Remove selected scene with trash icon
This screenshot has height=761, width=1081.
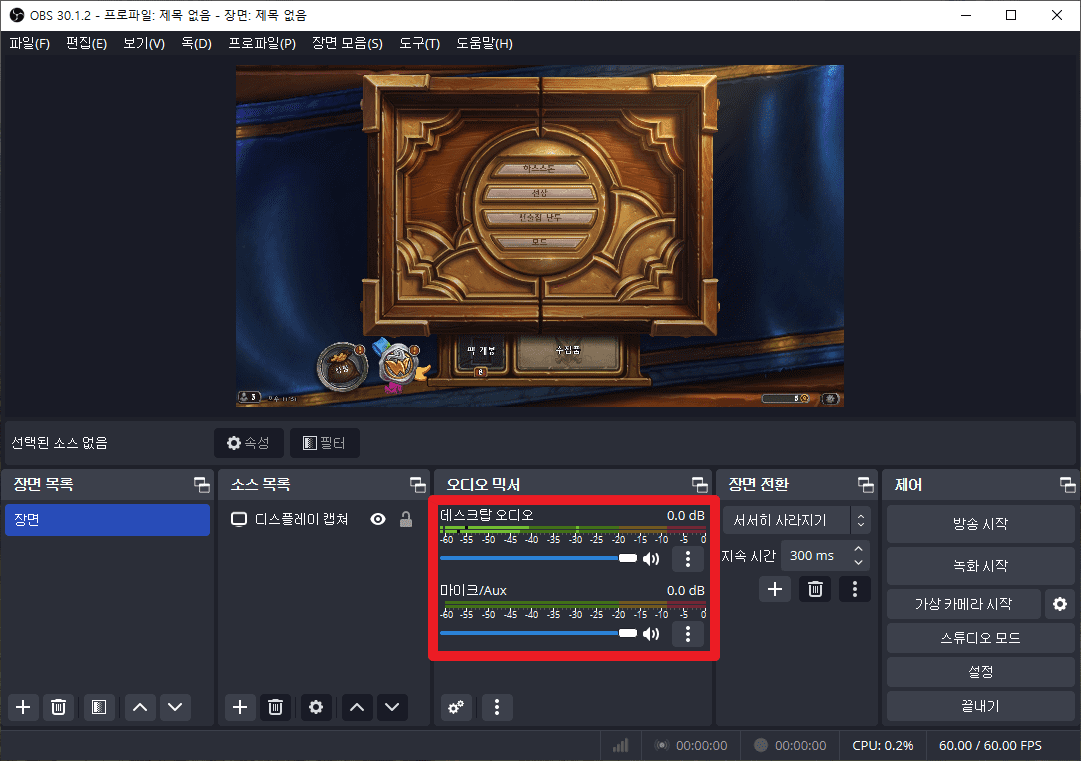59,707
